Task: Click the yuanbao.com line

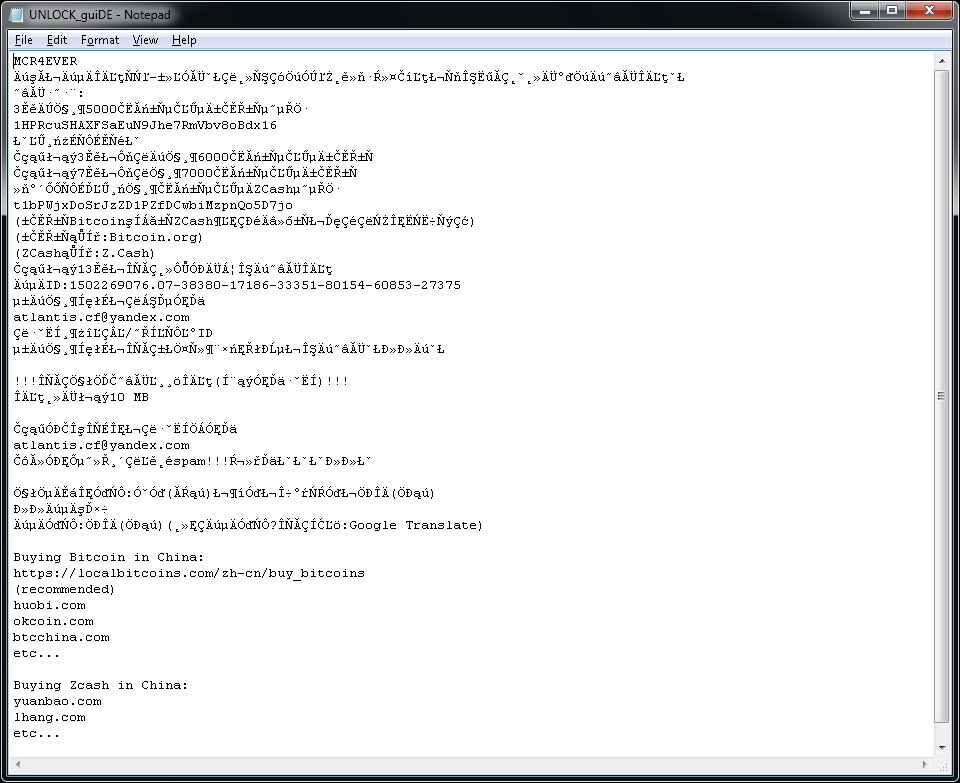Action: 58,701
